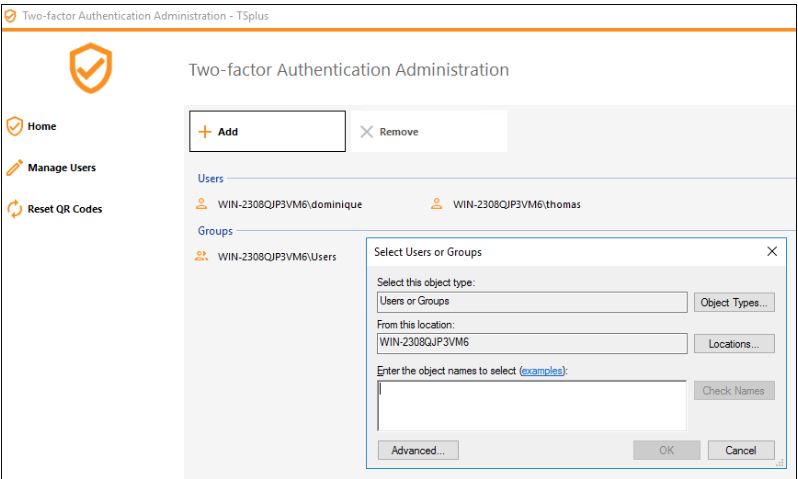Image resolution: width=798 pixels, height=479 pixels.
Task: Click the Groups section heading
Action: click(215, 231)
